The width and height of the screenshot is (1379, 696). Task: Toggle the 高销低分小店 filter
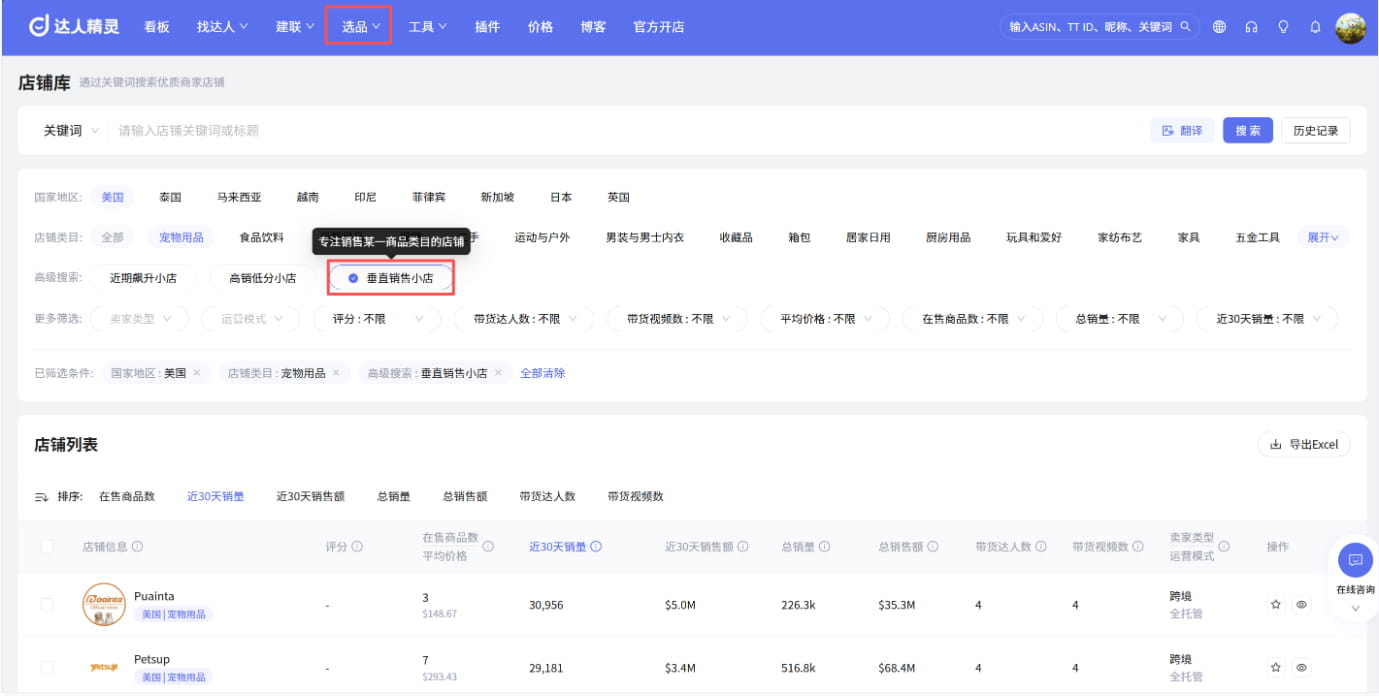coord(263,278)
